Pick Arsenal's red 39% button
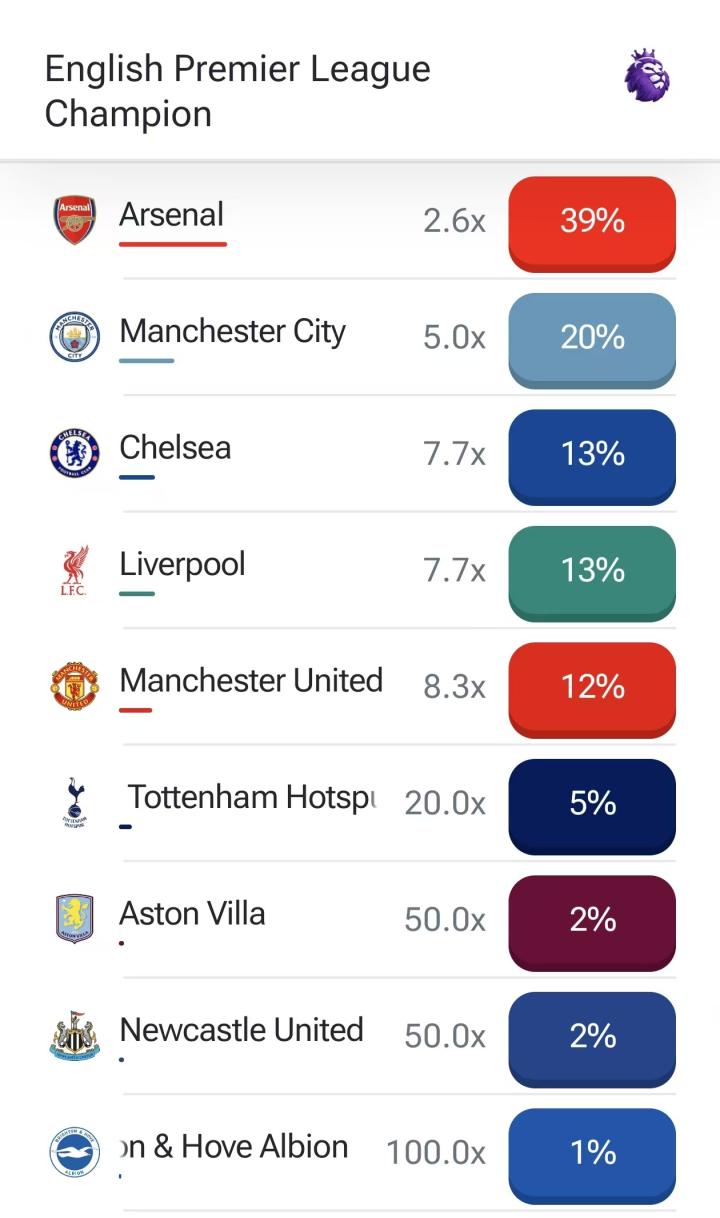Viewport: 720px width, 1218px height. 592,223
